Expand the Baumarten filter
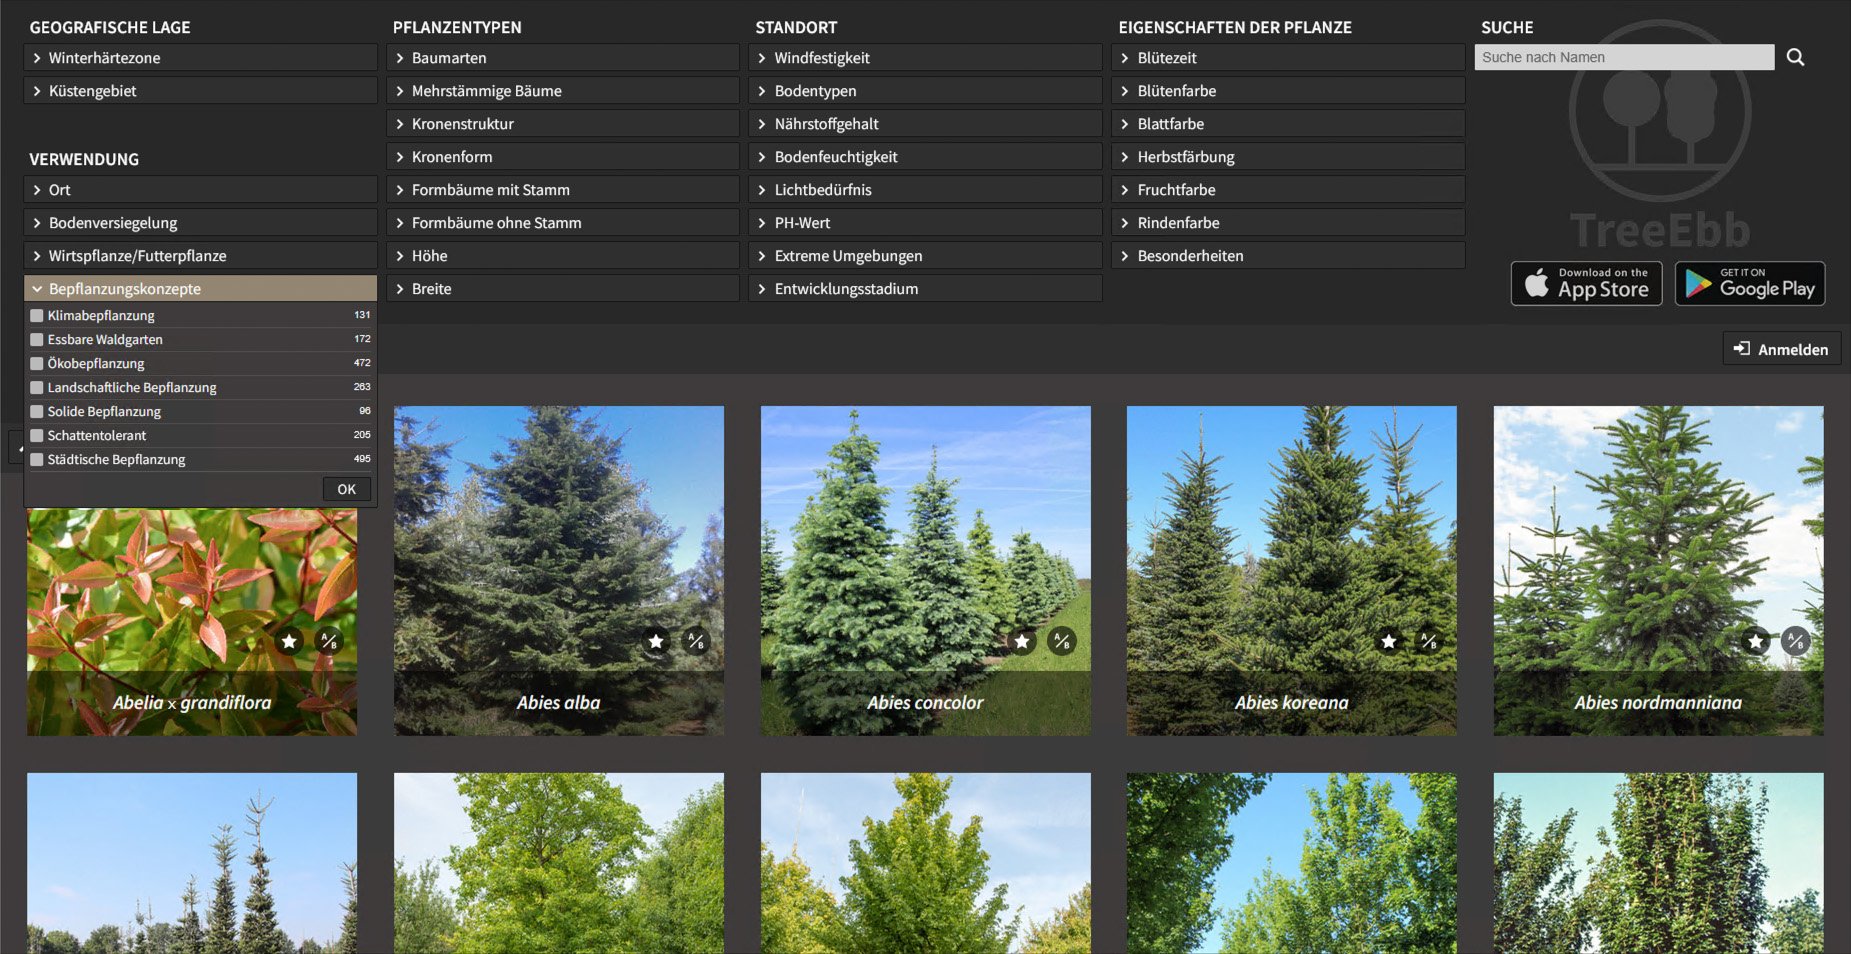 563,58
